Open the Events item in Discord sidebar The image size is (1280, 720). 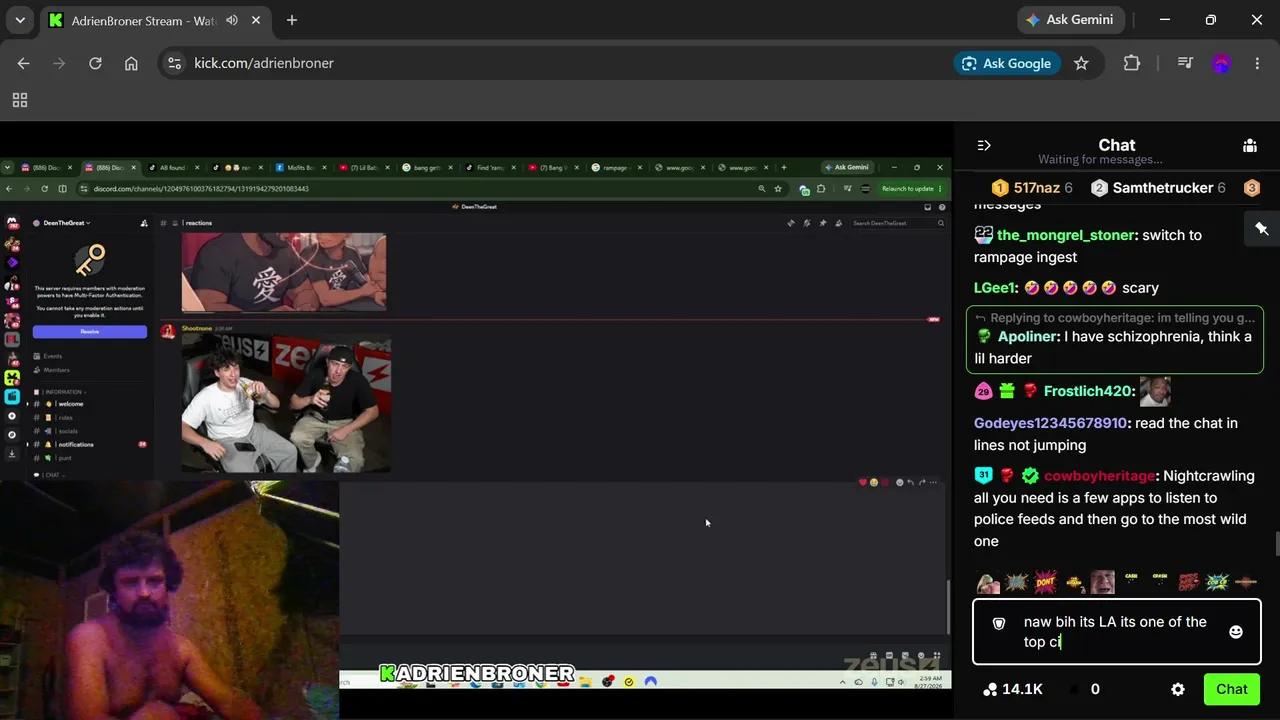pyautogui.click(x=52, y=356)
